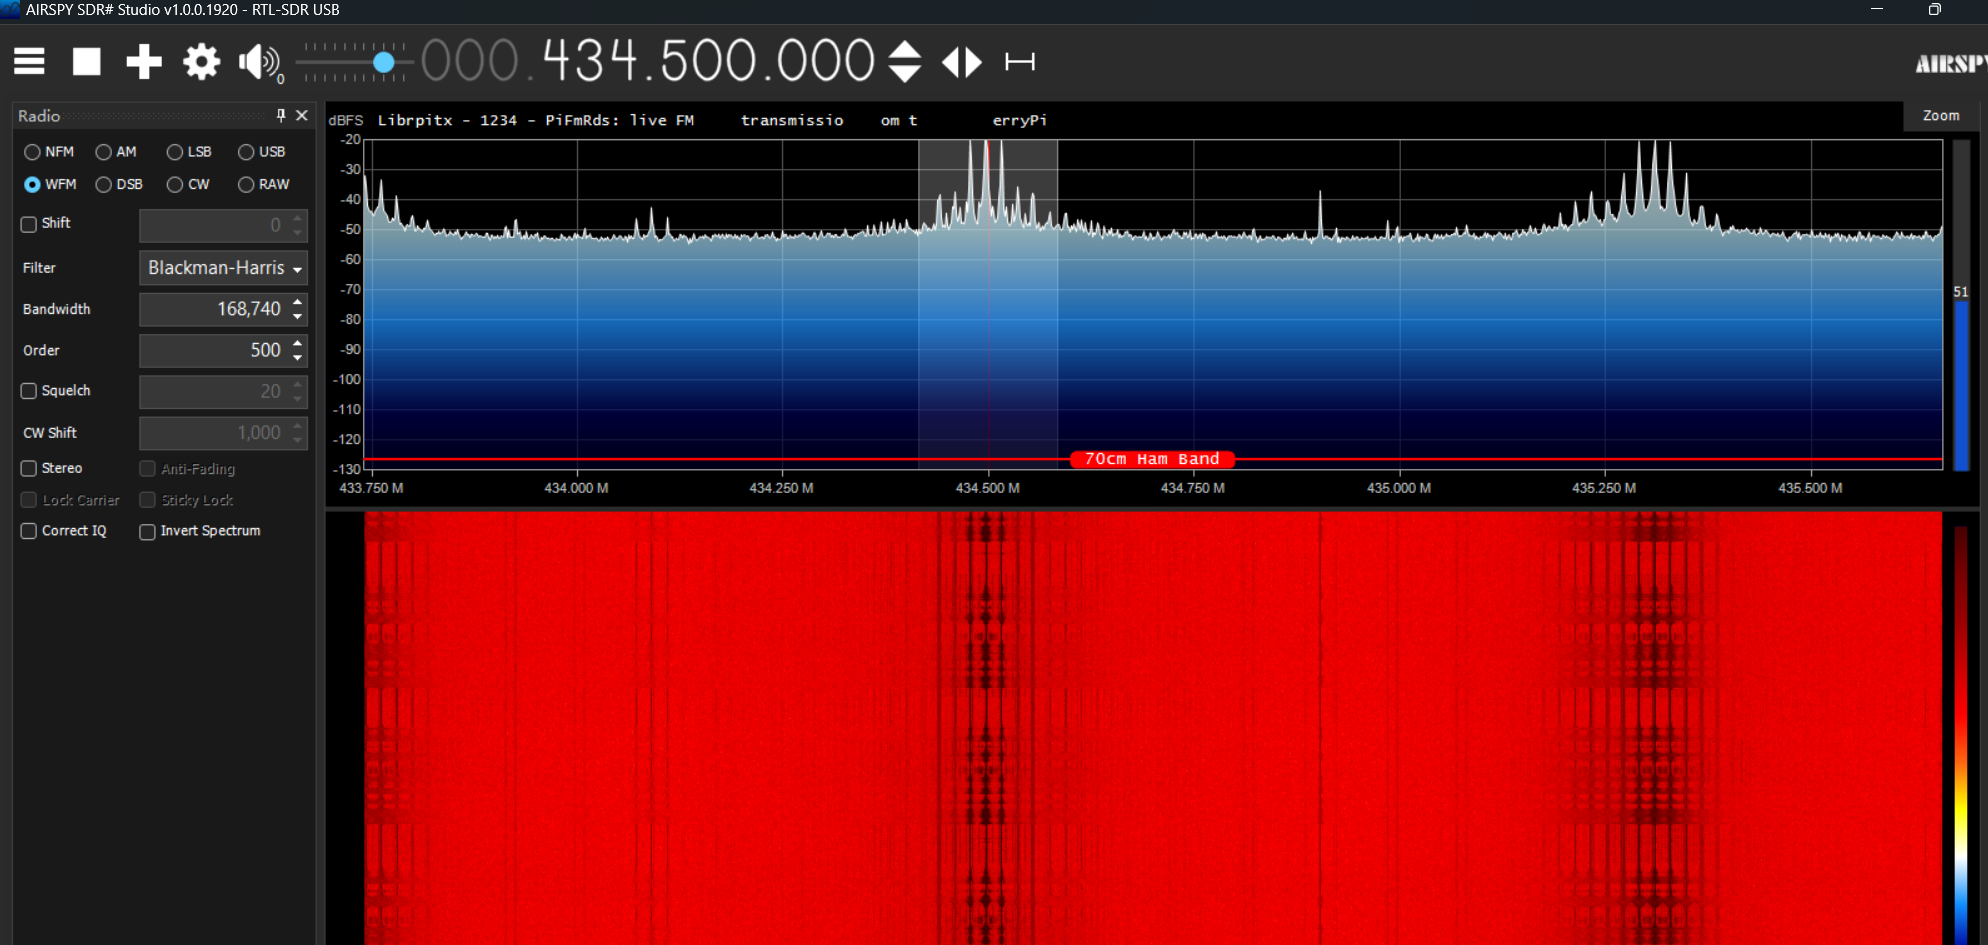Open a new slice with the plus icon

143,61
